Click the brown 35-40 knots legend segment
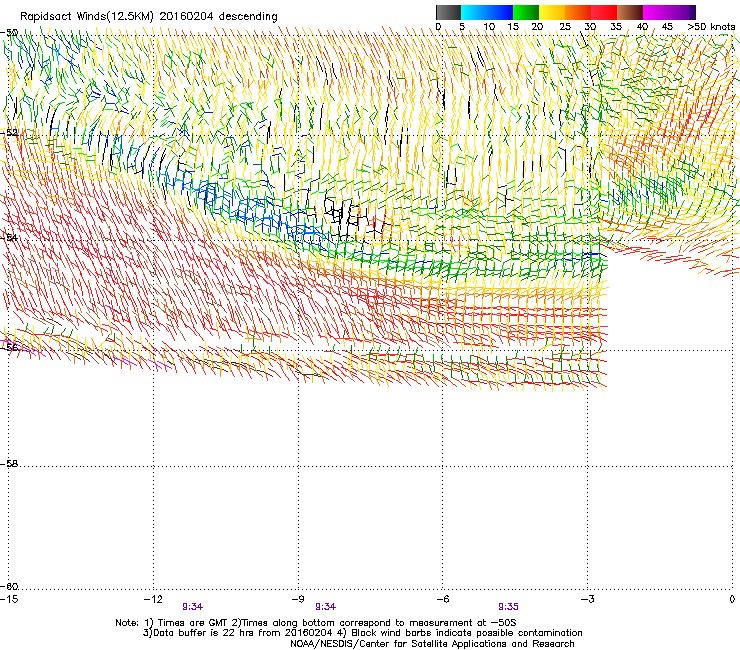This screenshot has height=650, width=740. pos(630,12)
